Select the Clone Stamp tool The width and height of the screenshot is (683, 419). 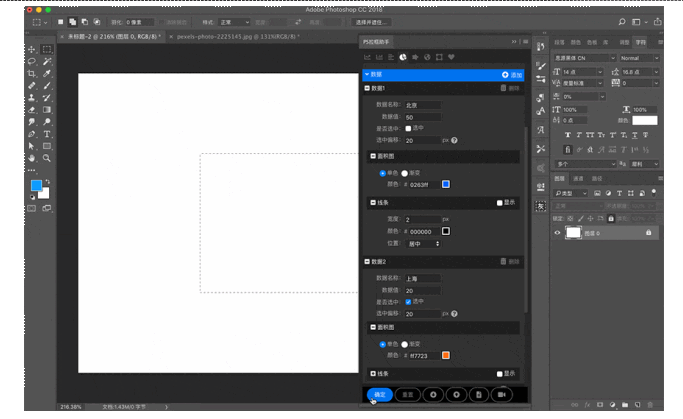click(x=32, y=98)
